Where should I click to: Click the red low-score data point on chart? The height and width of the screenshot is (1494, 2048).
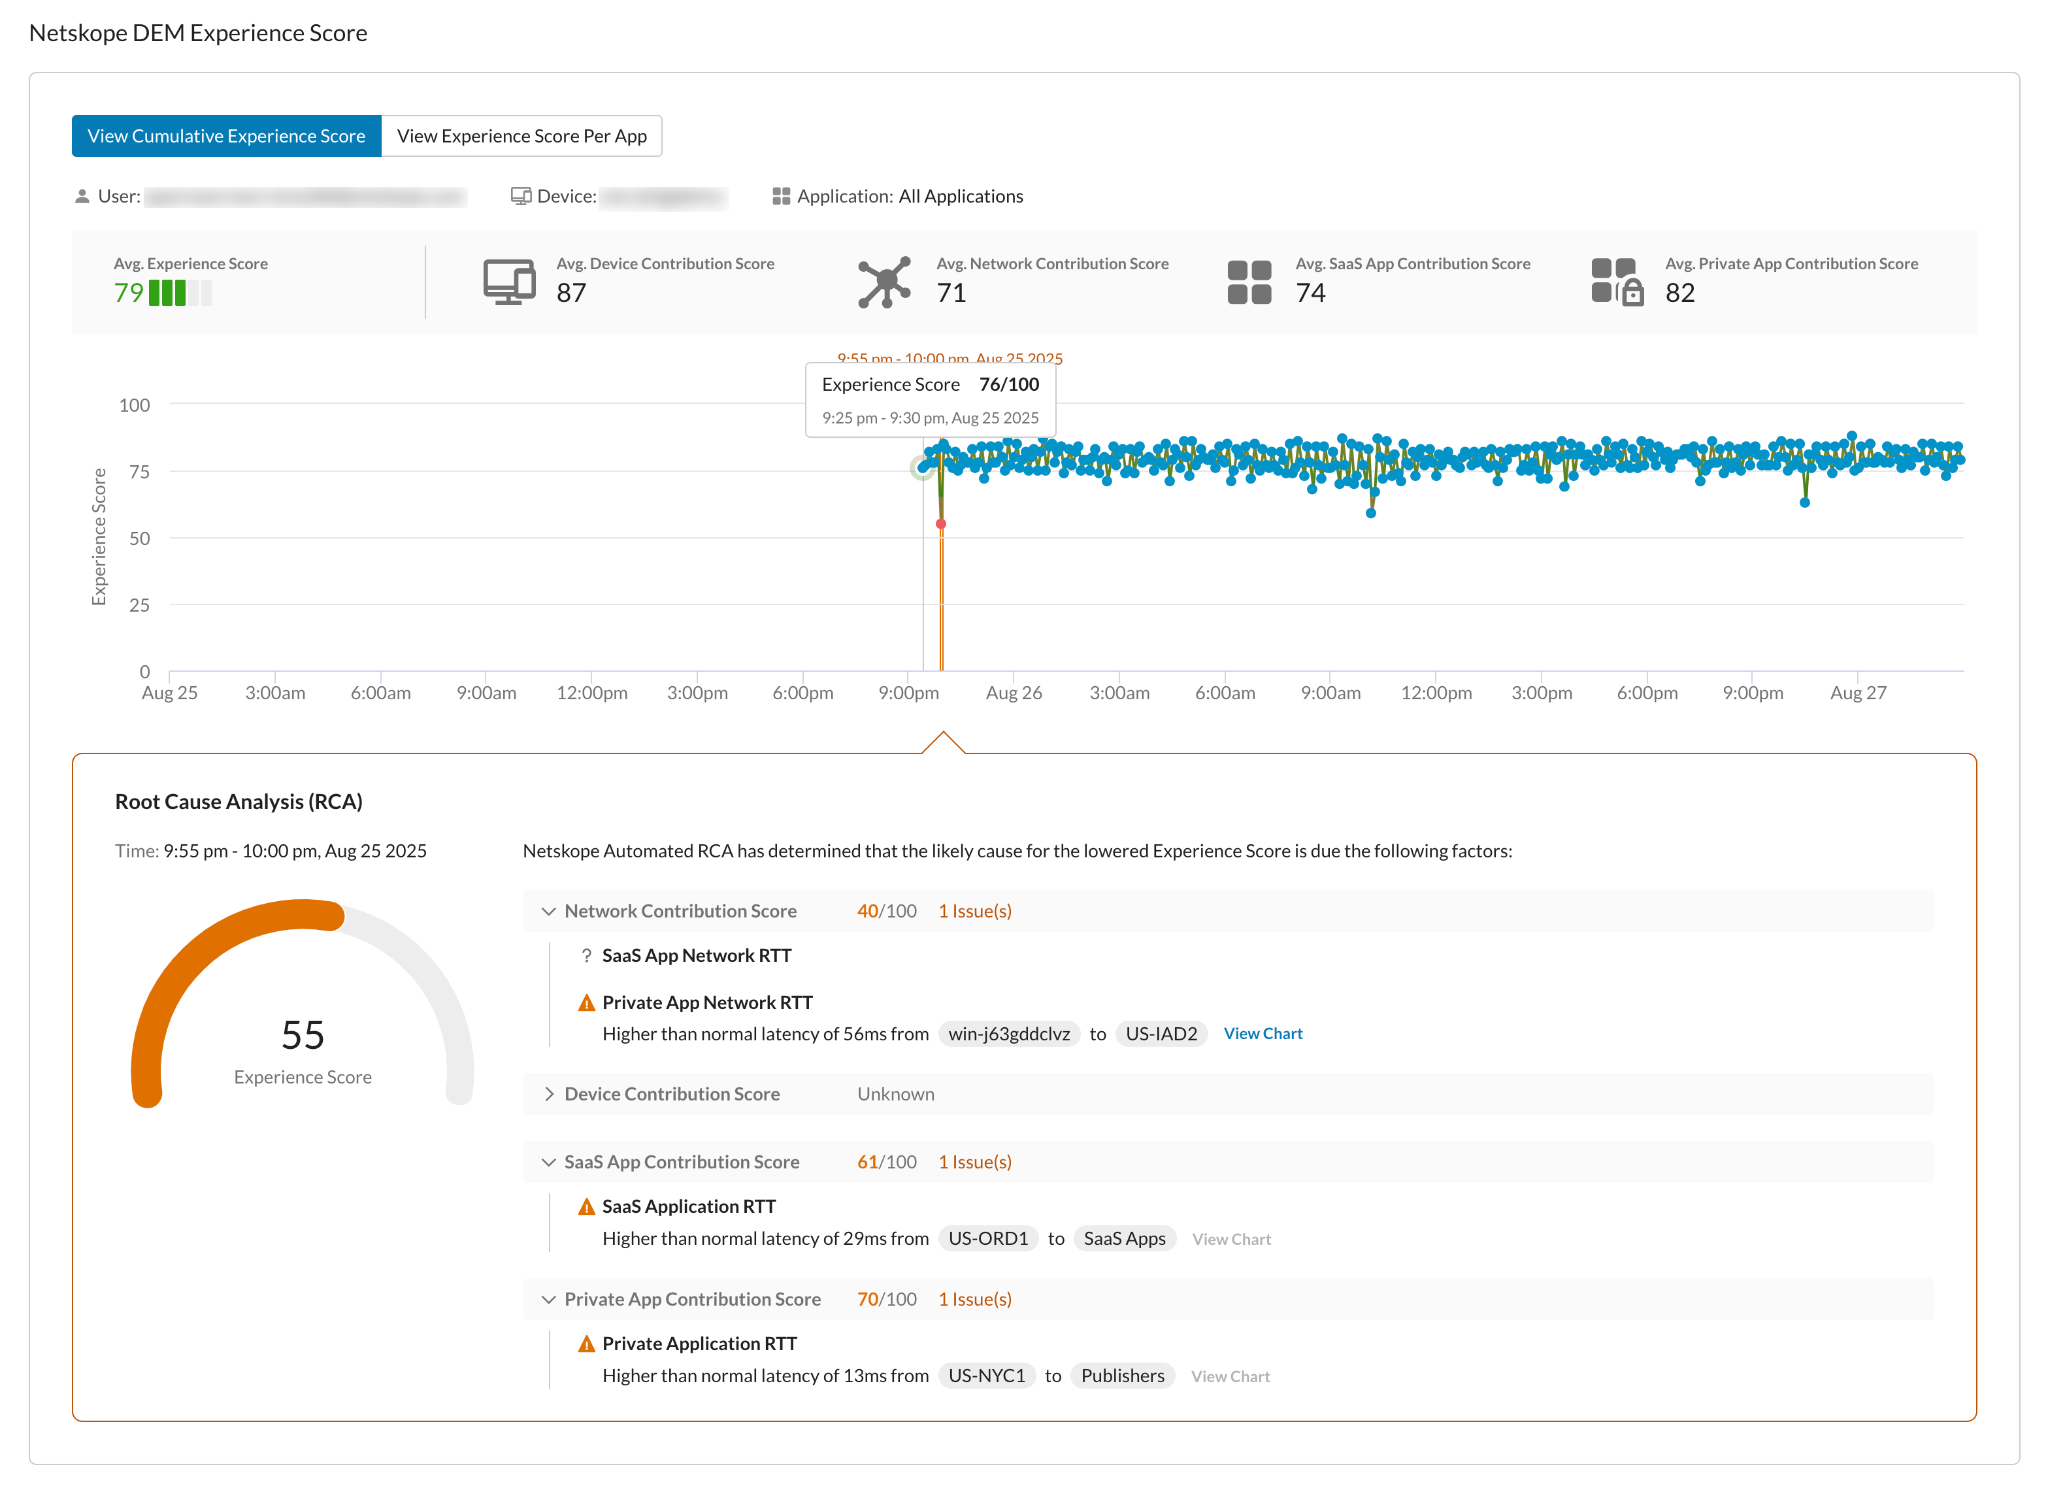[x=941, y=524]
